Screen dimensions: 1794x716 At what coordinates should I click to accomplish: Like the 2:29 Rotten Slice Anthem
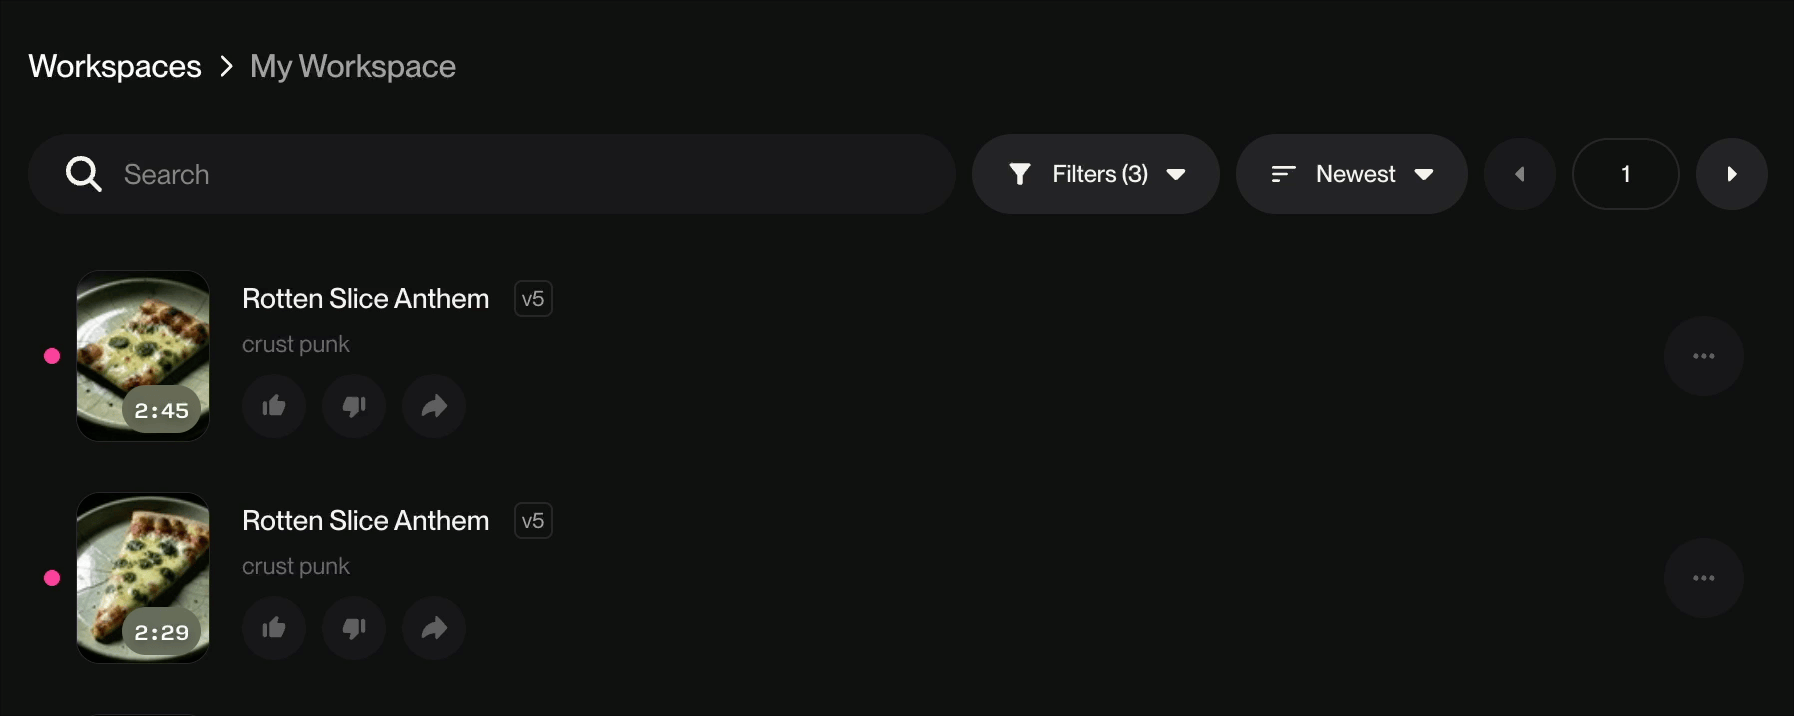(x=274, y=628)
